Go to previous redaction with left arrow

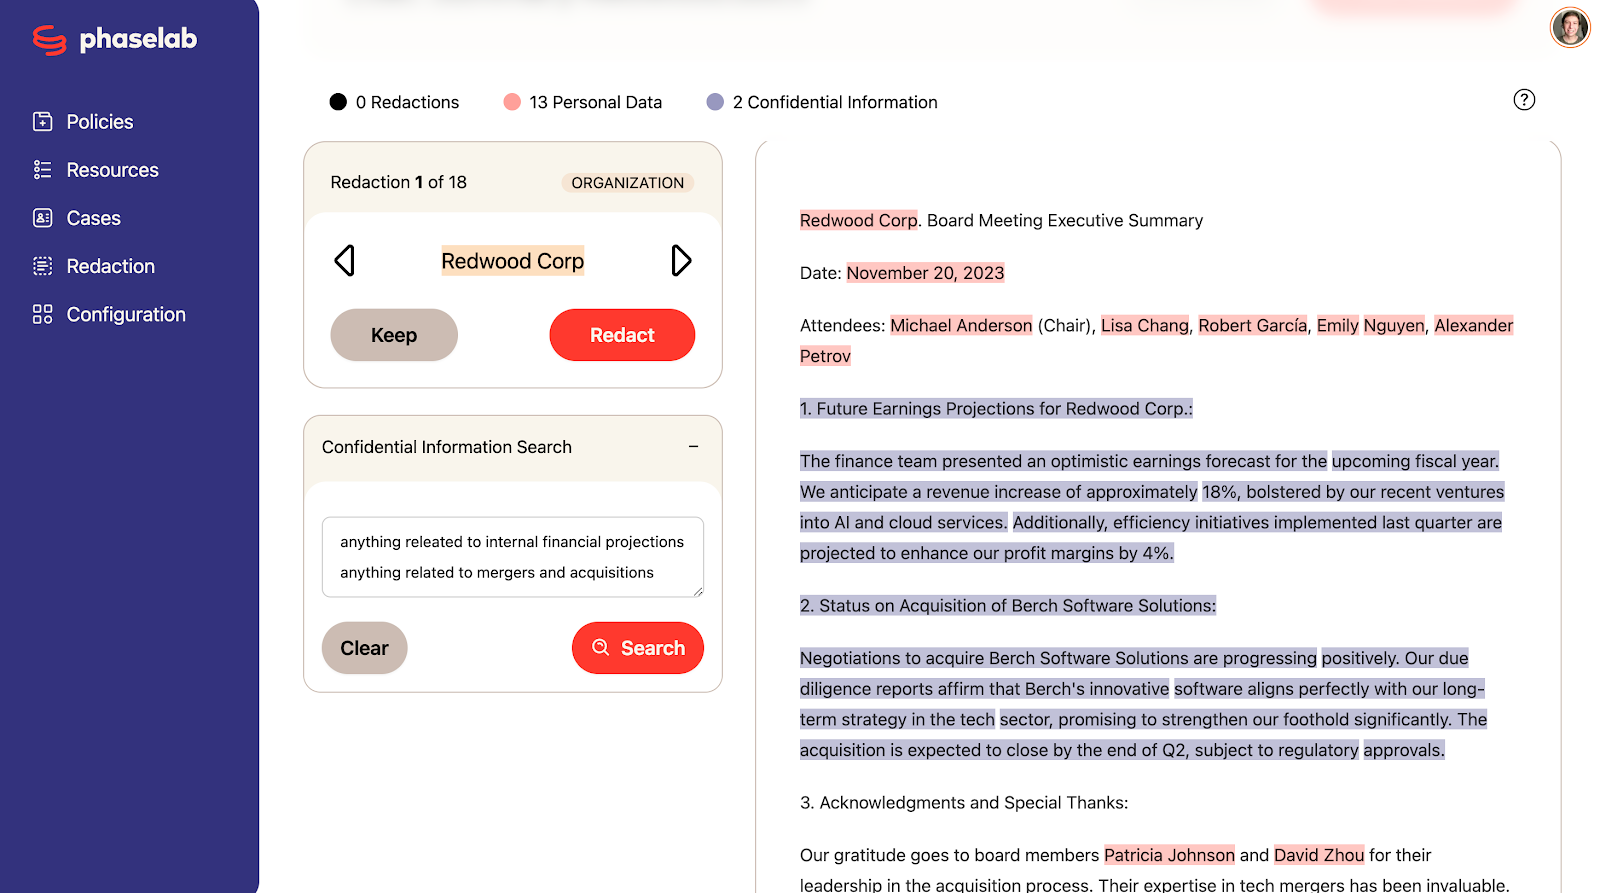(345, 261)
